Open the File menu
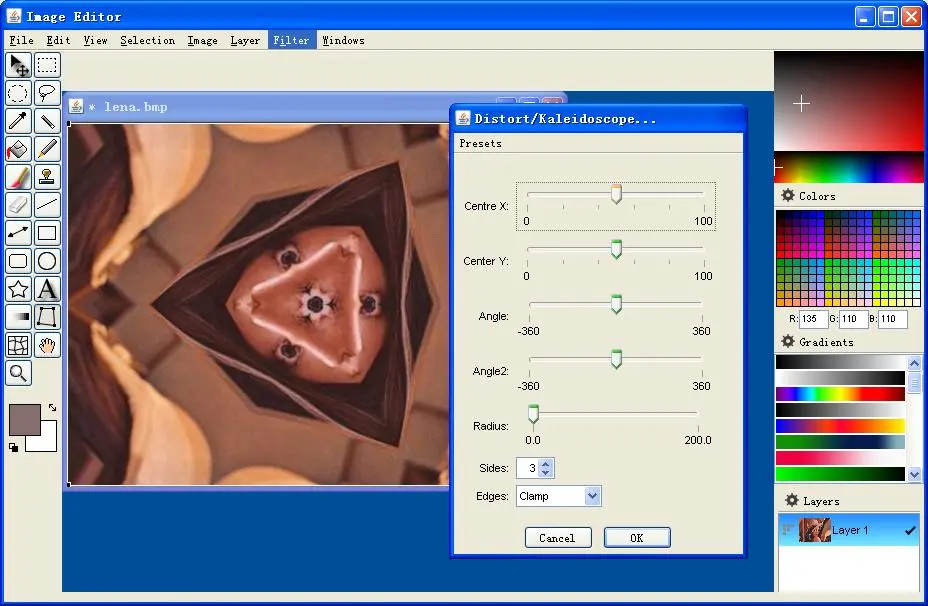This screenshot has height=606, width=928. point(21,40)
